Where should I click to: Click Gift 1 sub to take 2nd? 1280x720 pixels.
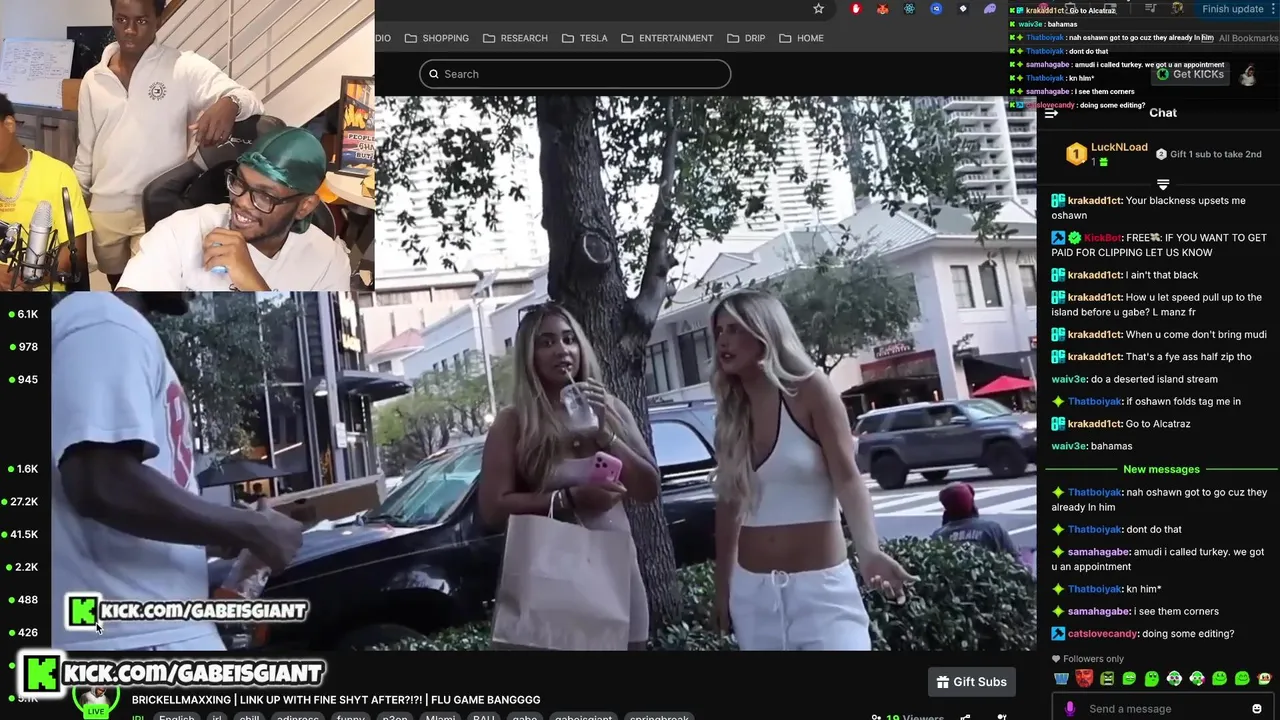(x=1209, y=154)
